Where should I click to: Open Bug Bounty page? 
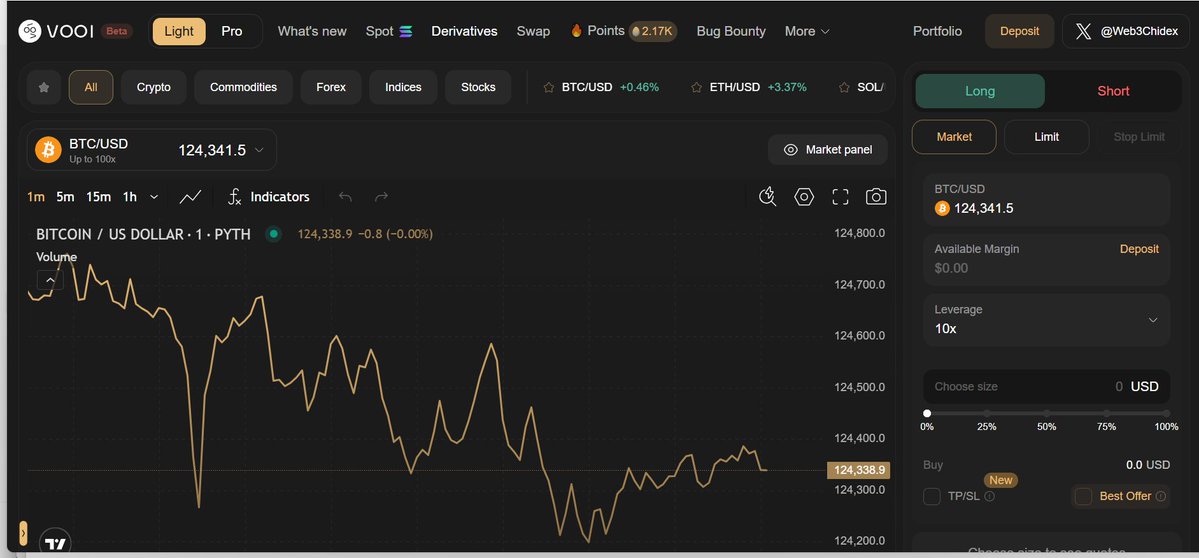pyautogui.click(x=731, y=31)
